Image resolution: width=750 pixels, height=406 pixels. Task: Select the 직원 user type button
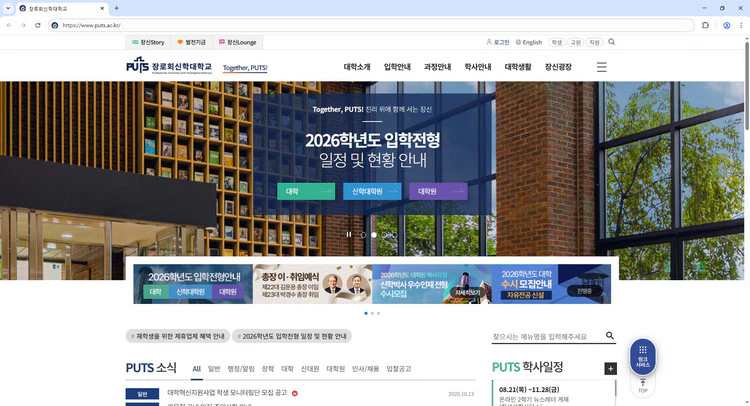point(594,43)
